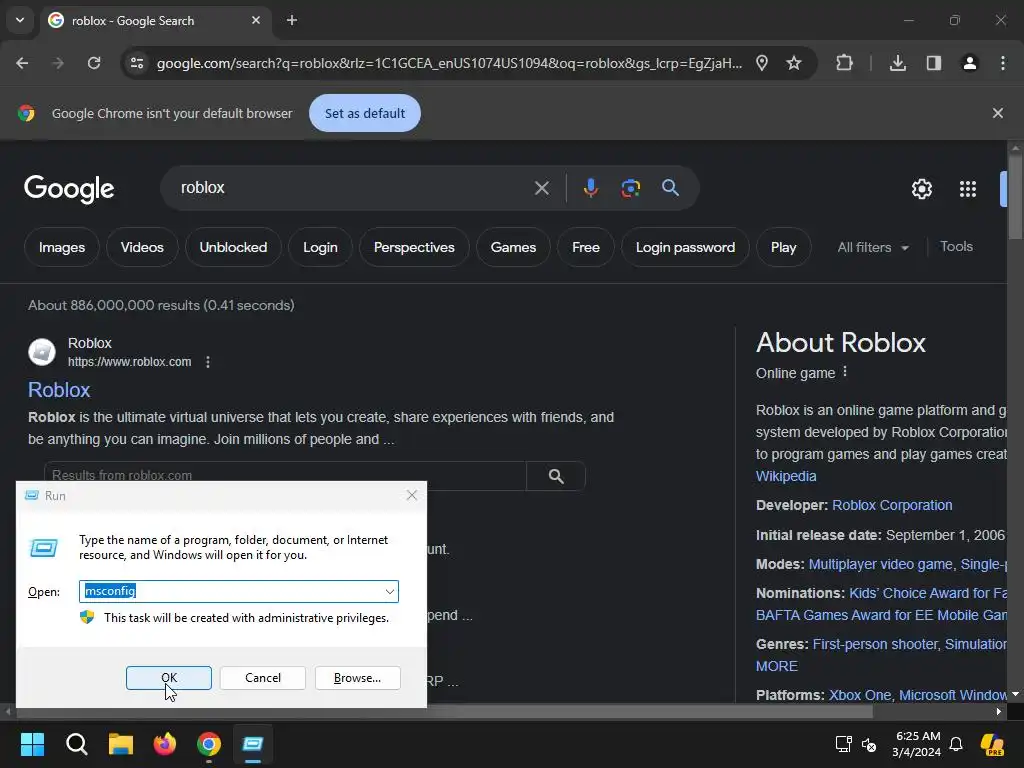Bookmark this page with the star icon

tap(793, 63)
